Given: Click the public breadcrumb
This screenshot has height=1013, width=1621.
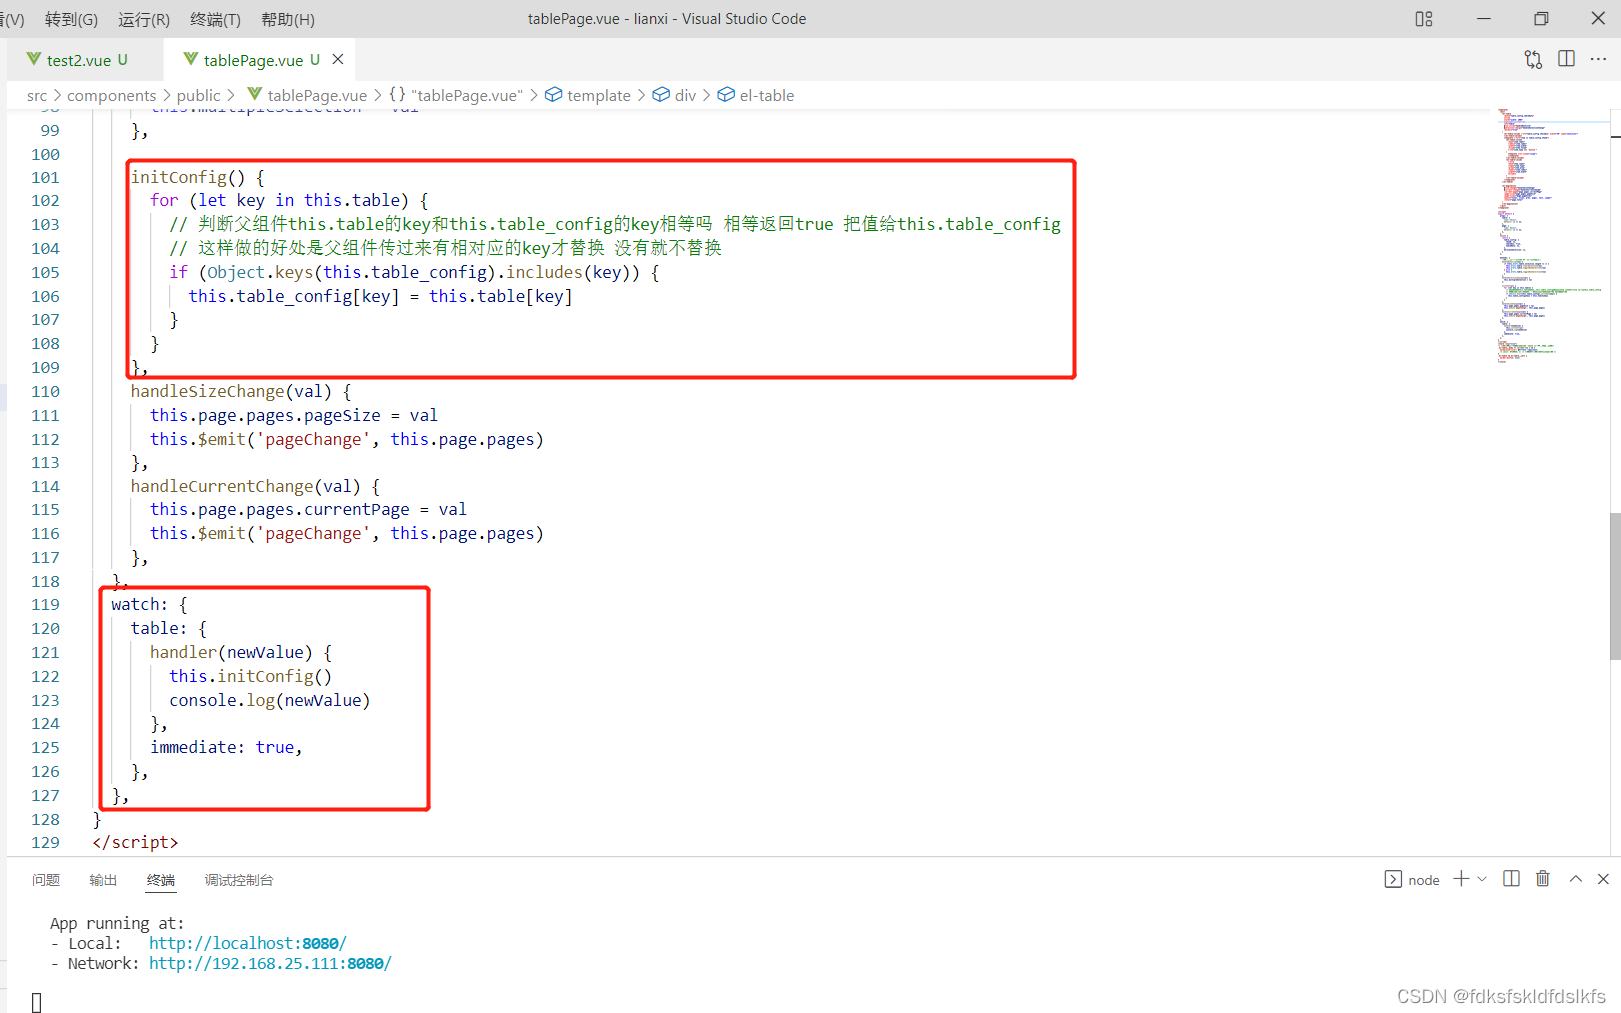Looking at the screenshot, I should (x=199, y=96).
